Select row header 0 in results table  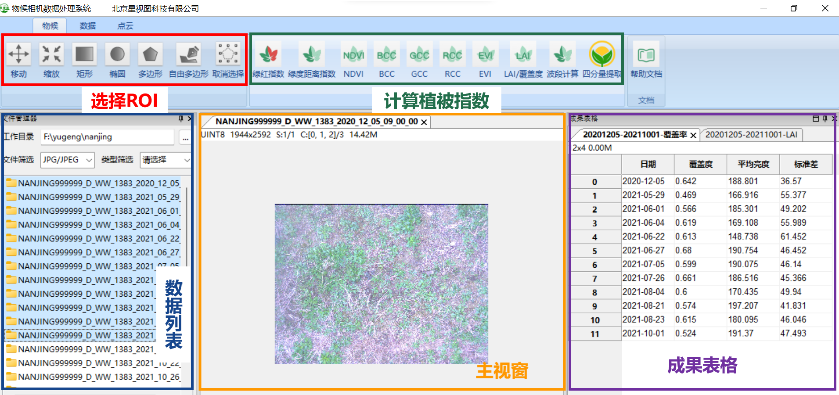point(595,182)
